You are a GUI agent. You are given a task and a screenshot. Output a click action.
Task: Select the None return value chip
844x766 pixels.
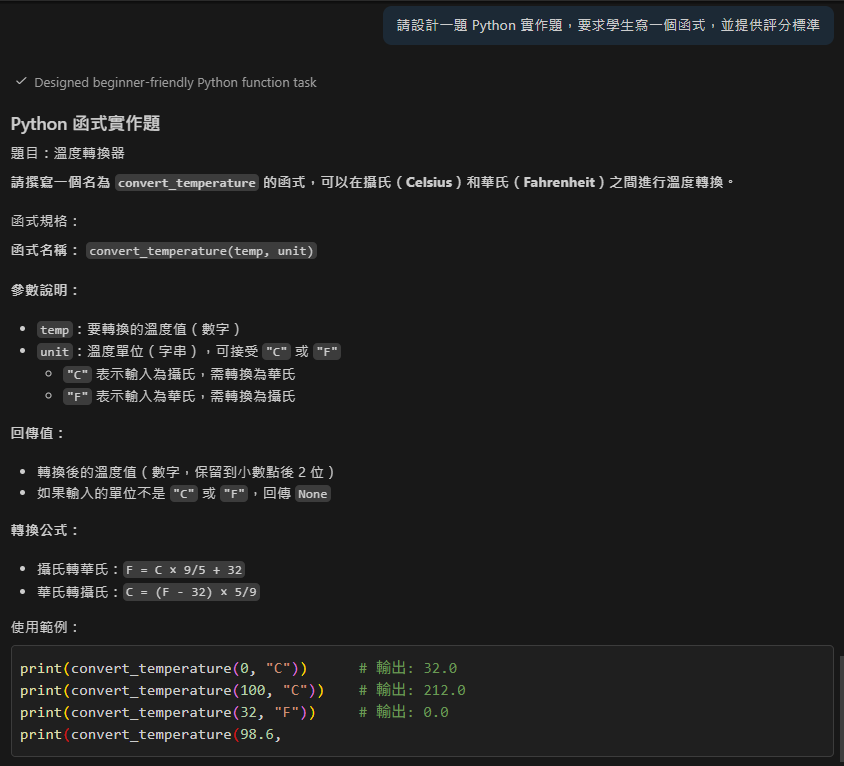[312, 493]
